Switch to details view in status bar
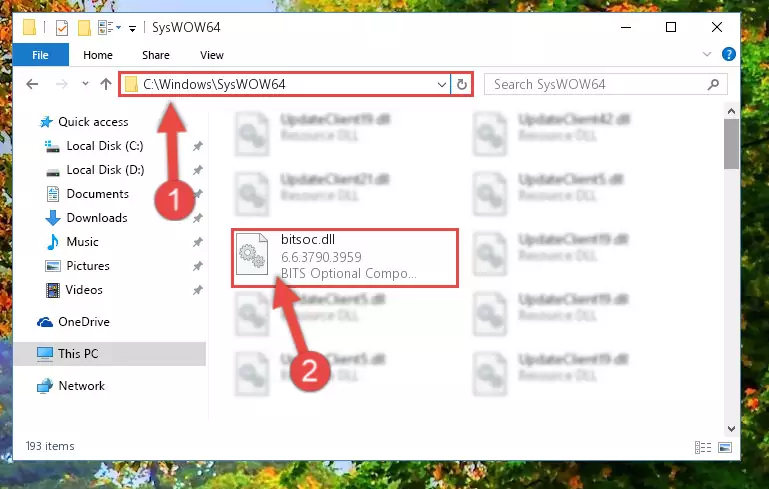 703,447
